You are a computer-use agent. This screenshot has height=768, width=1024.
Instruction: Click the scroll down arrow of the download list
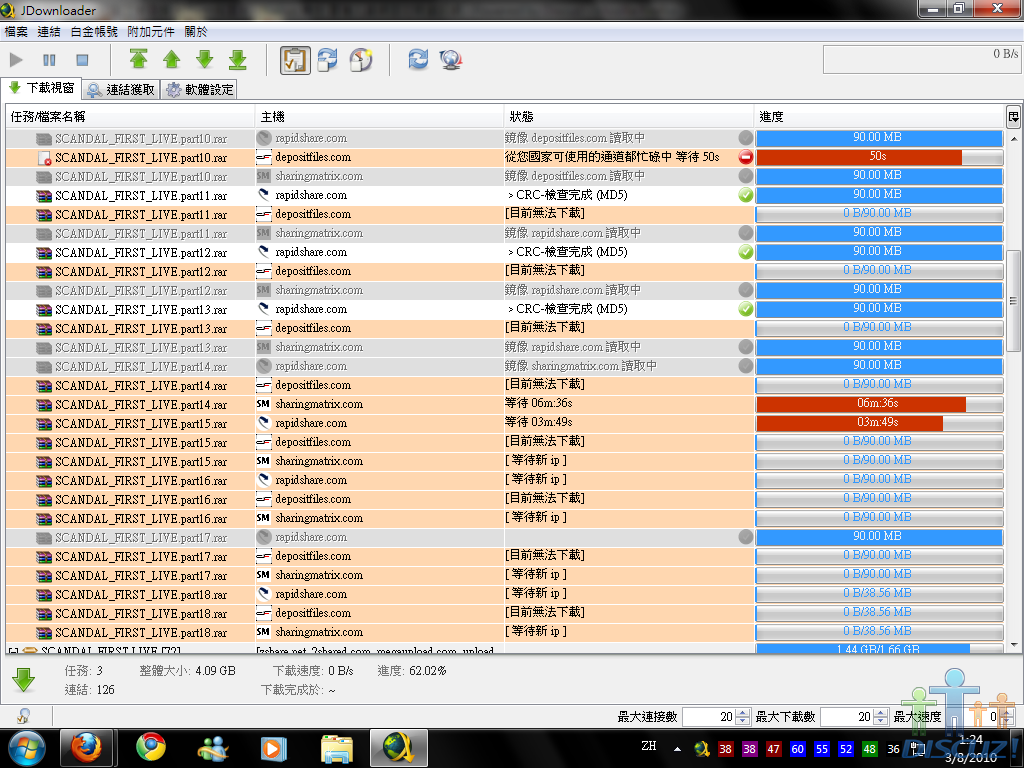(x=1014, y=645)
